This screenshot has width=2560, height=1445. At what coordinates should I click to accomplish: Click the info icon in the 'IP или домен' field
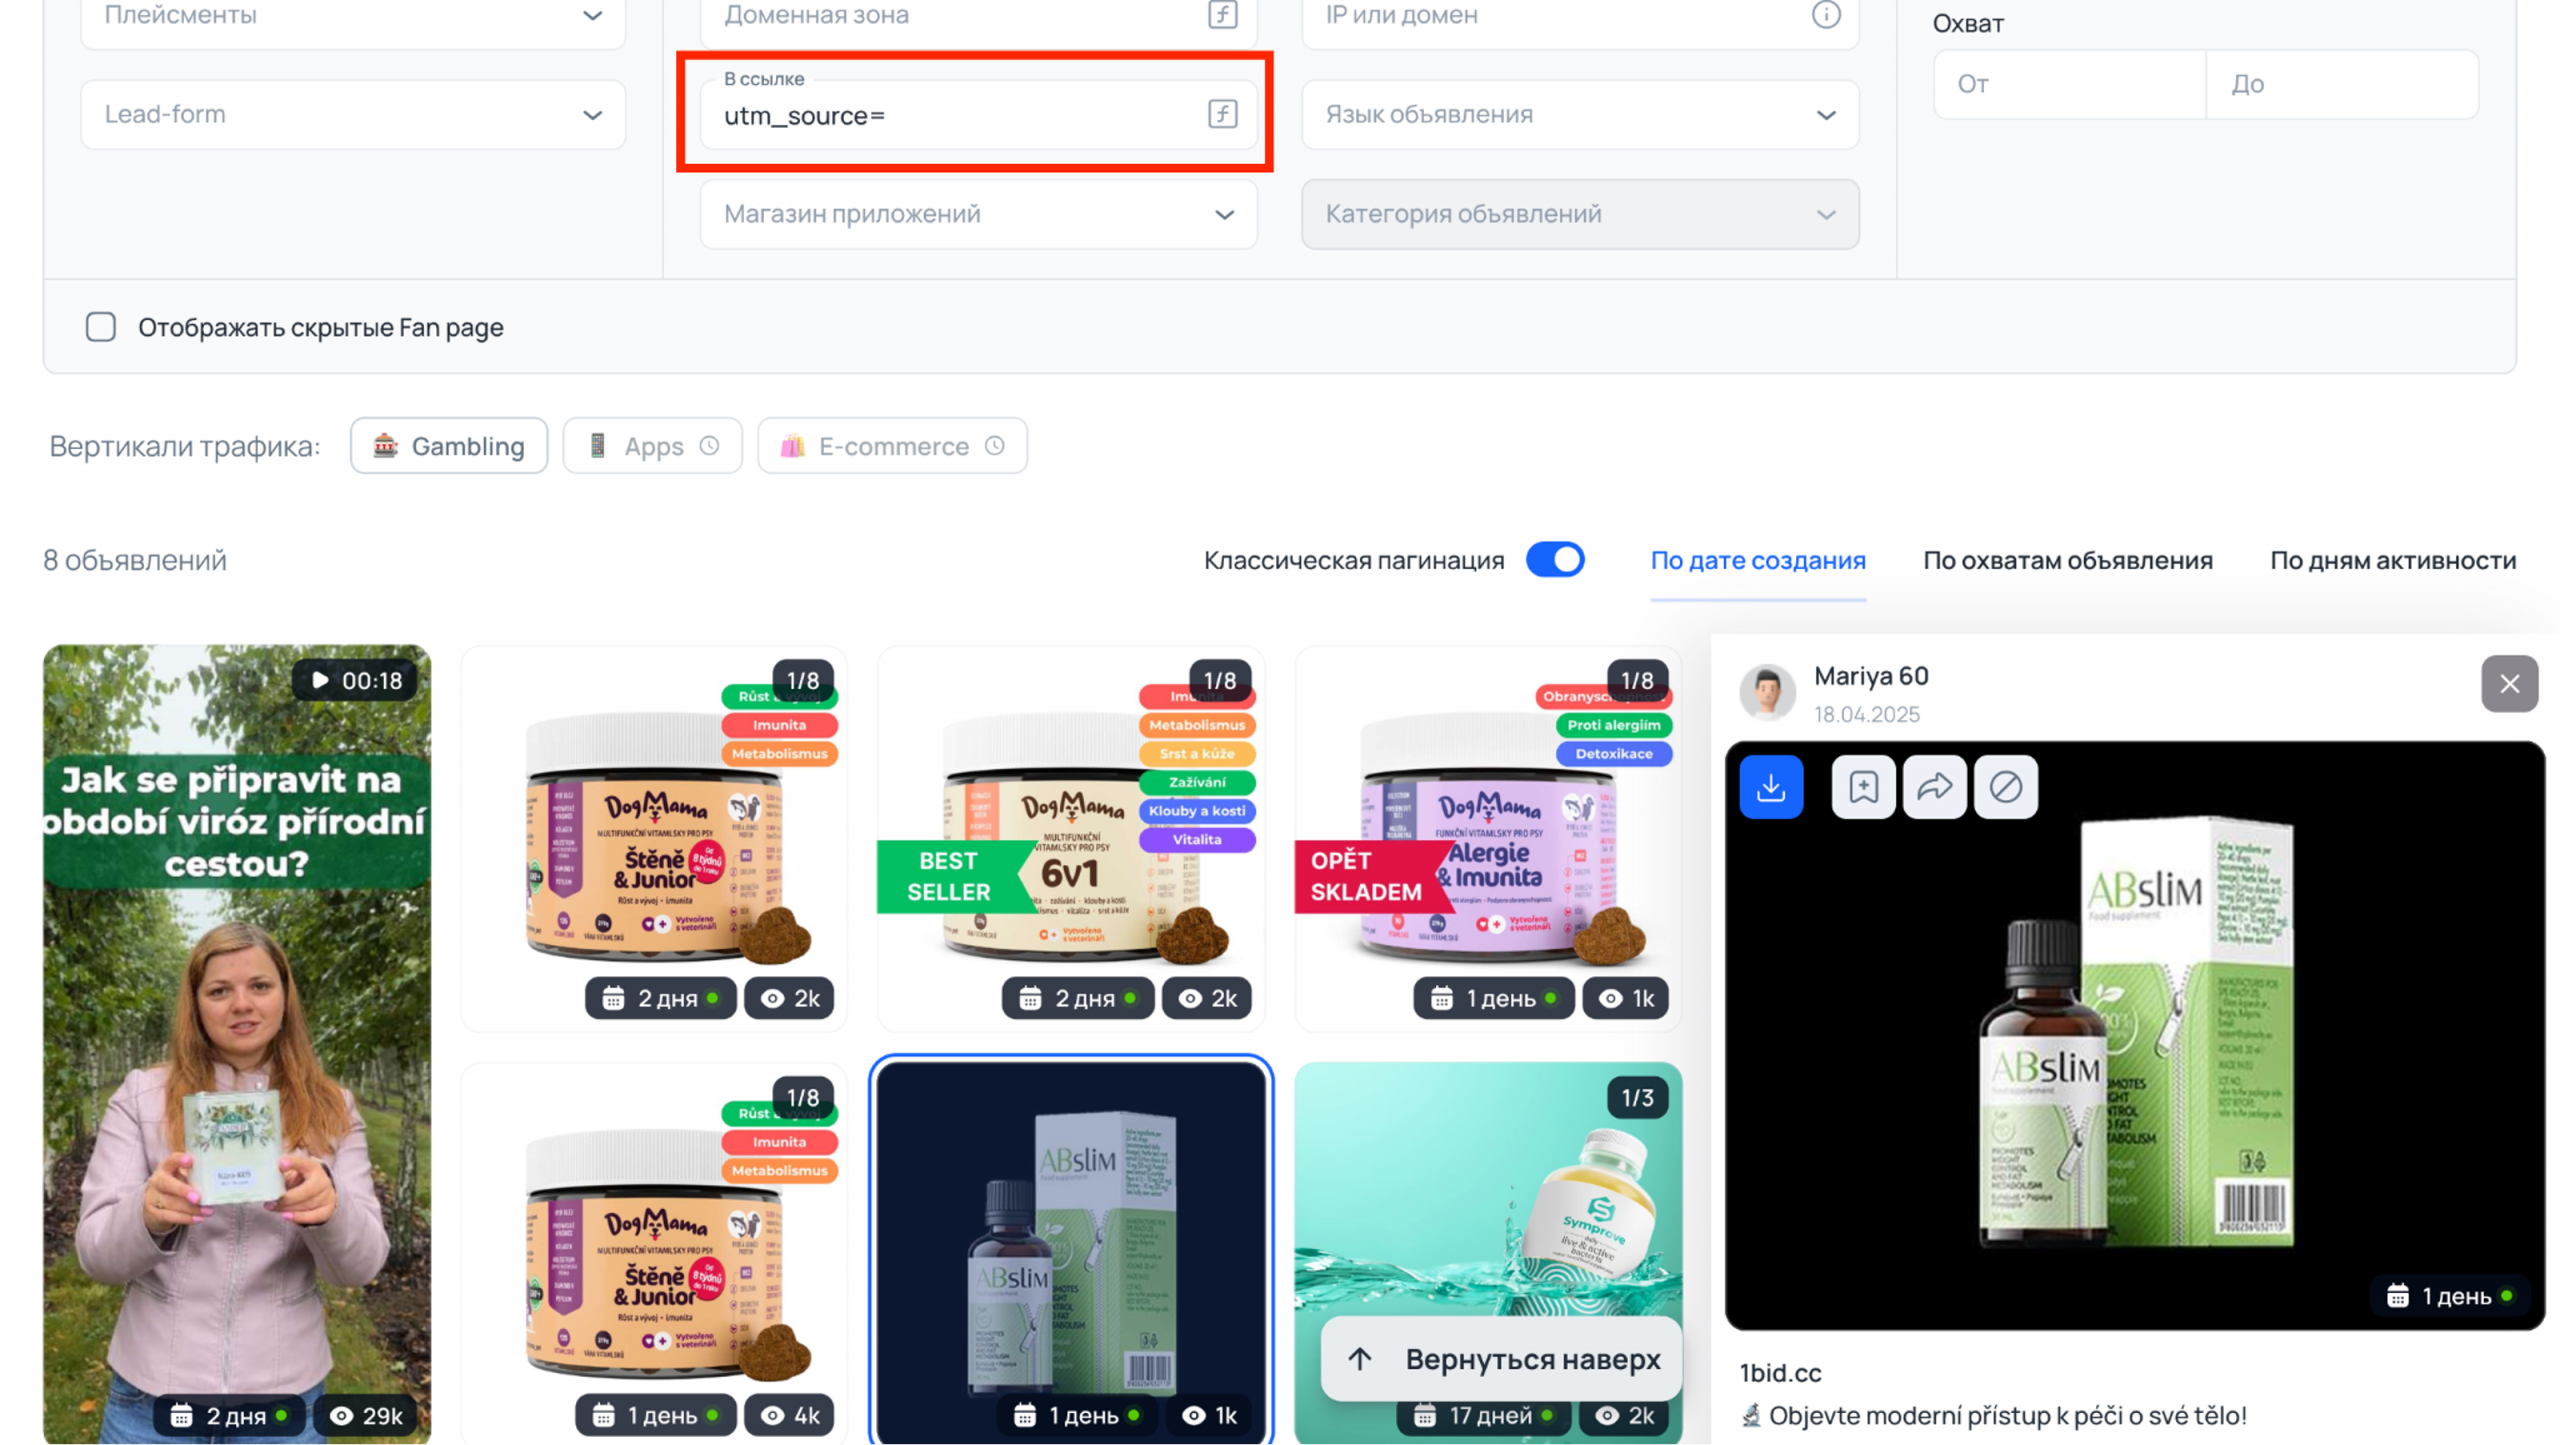point(1825,15)
